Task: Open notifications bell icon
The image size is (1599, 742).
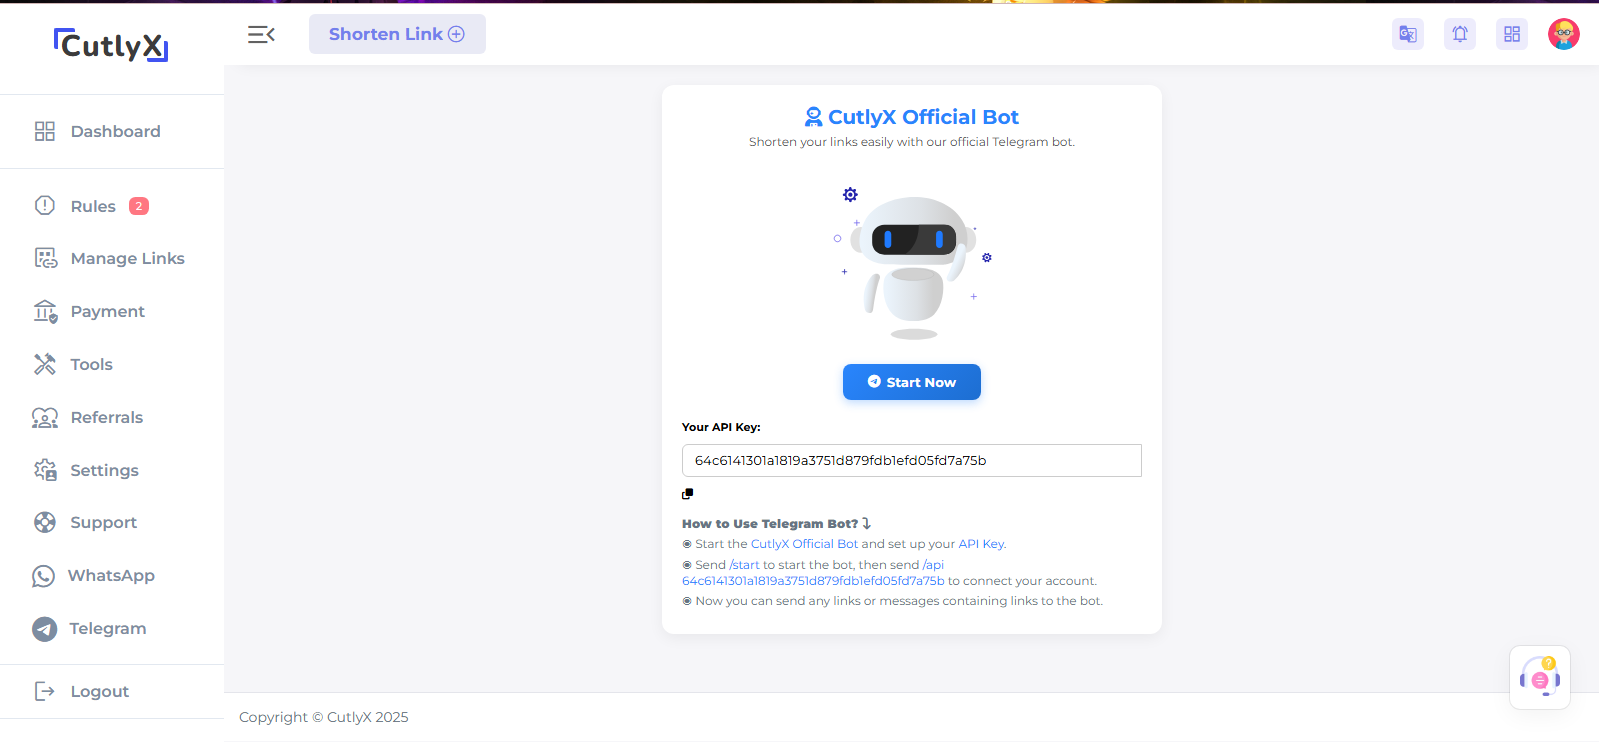Action: coord(1460,34)
